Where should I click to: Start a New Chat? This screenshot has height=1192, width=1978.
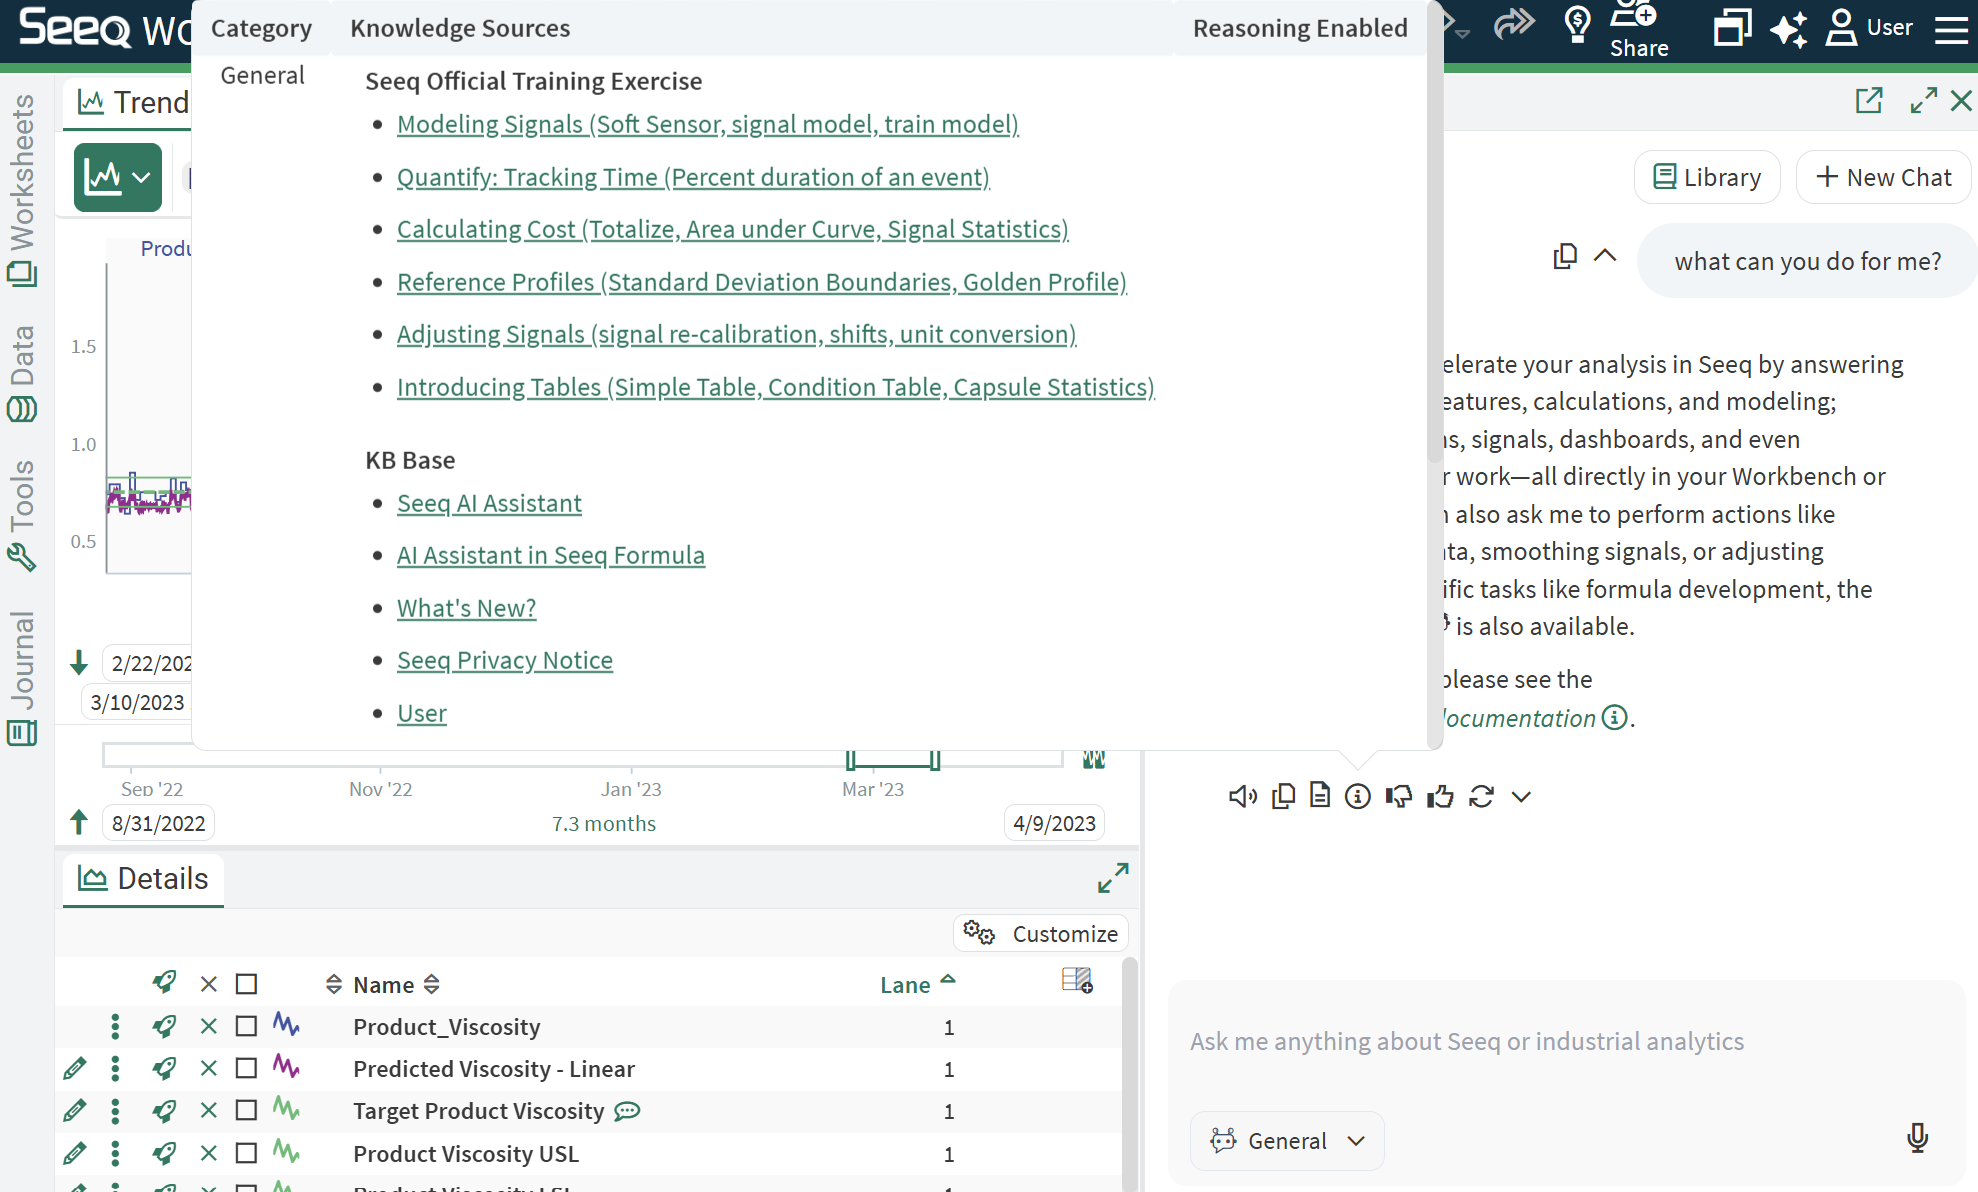[x=1883, y=177]
